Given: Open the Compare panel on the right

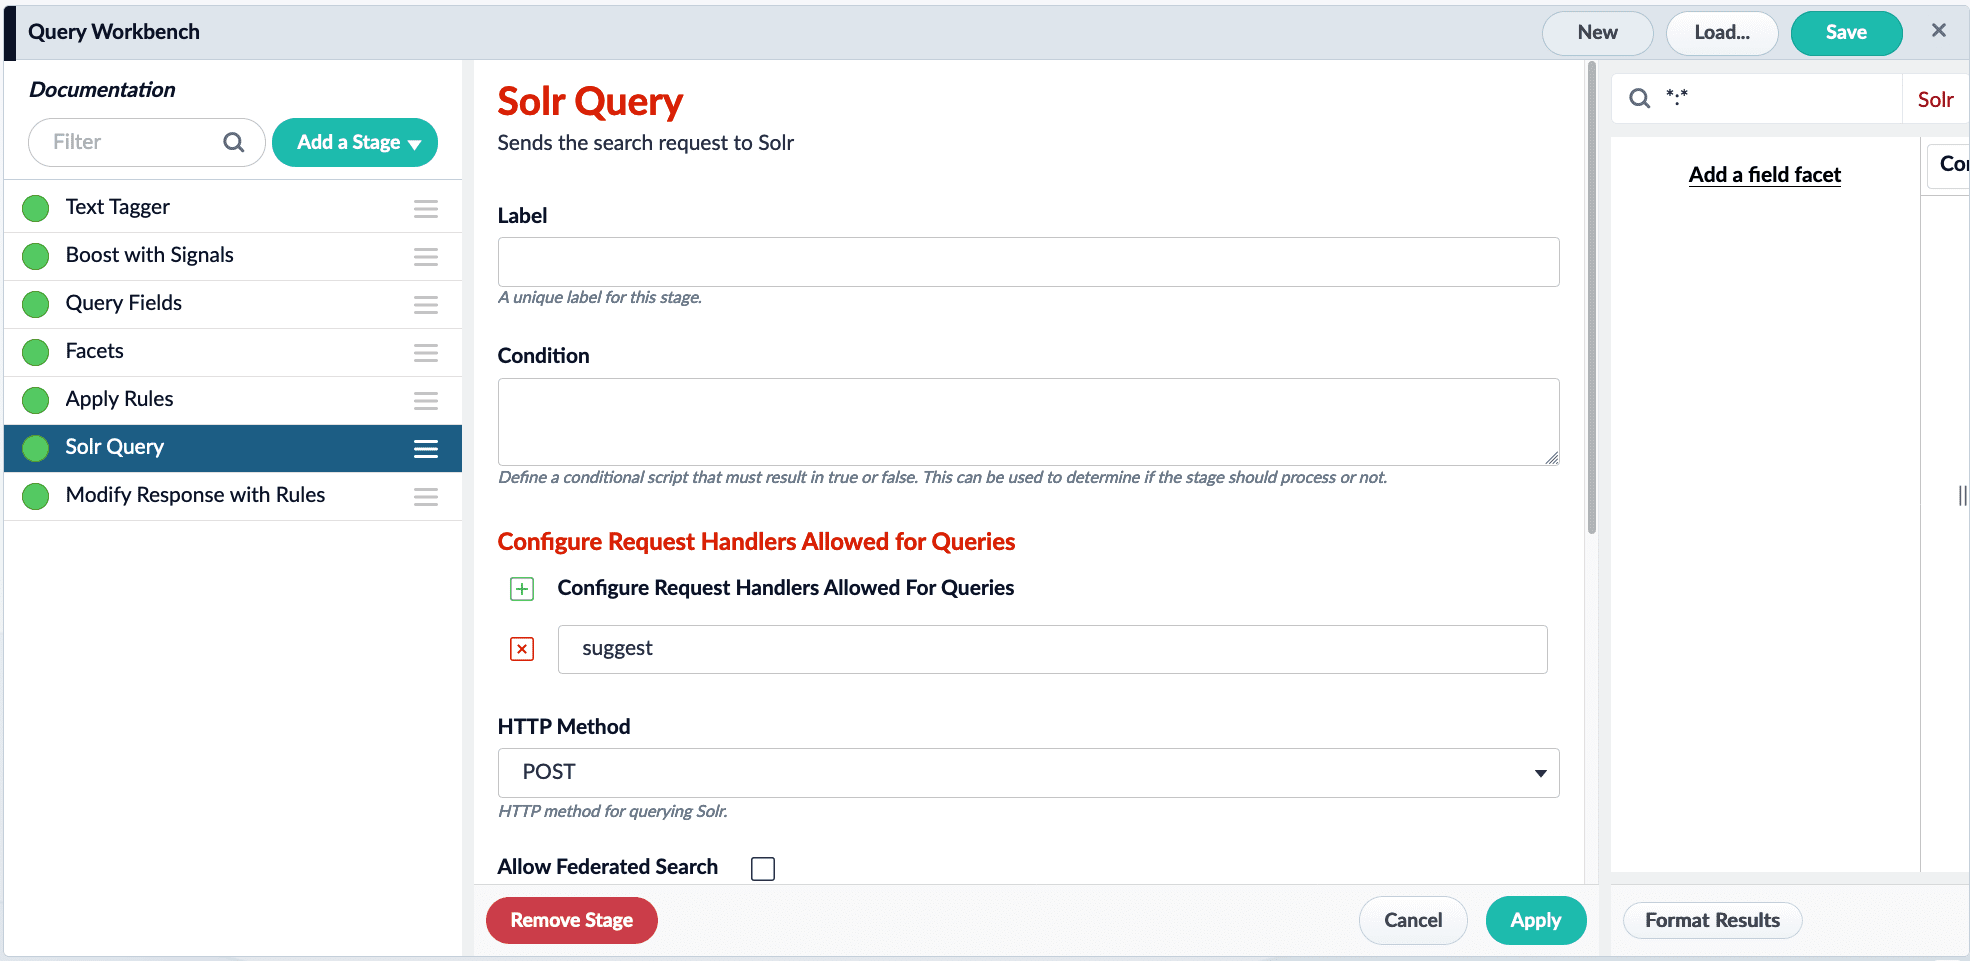Looking at the screenshot, I should [x=1954, y=165].
